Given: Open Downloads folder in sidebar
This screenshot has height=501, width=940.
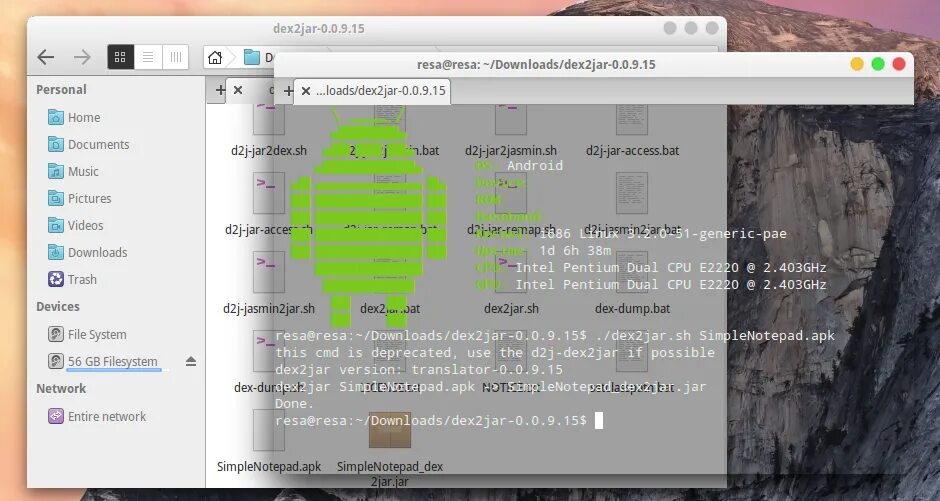Looking at the screenshot, I should click(88, 252).
